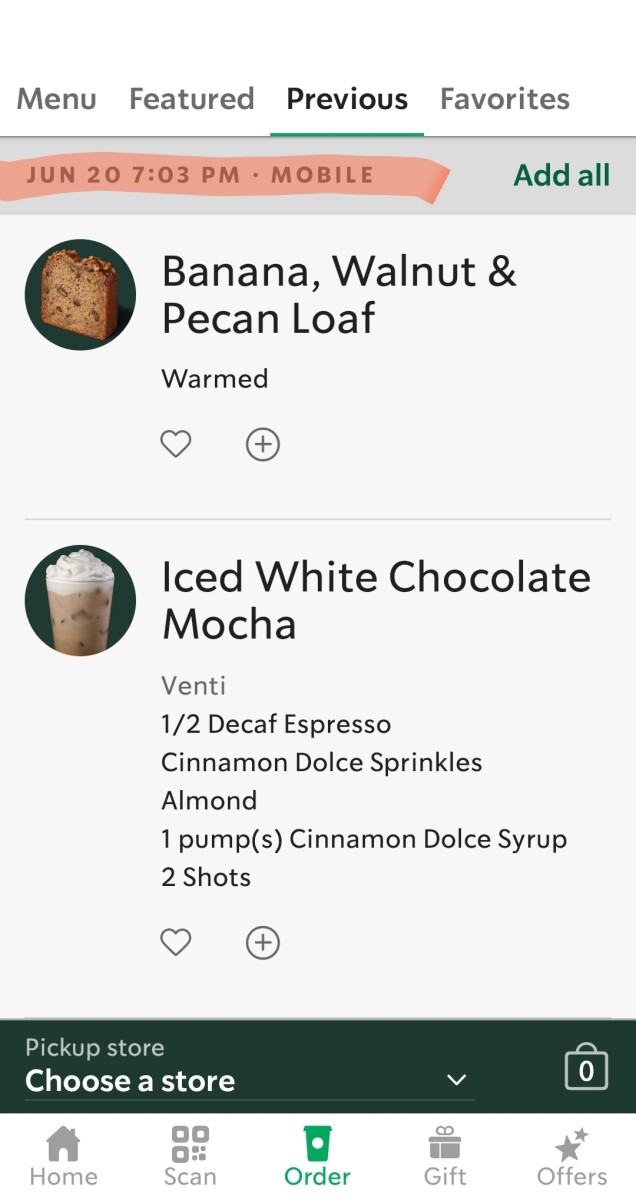The width and height of the screenshot is (636, 1200).
Task: Open the Favorites tab
Action: pyautogui.click(x=505, y=99)
